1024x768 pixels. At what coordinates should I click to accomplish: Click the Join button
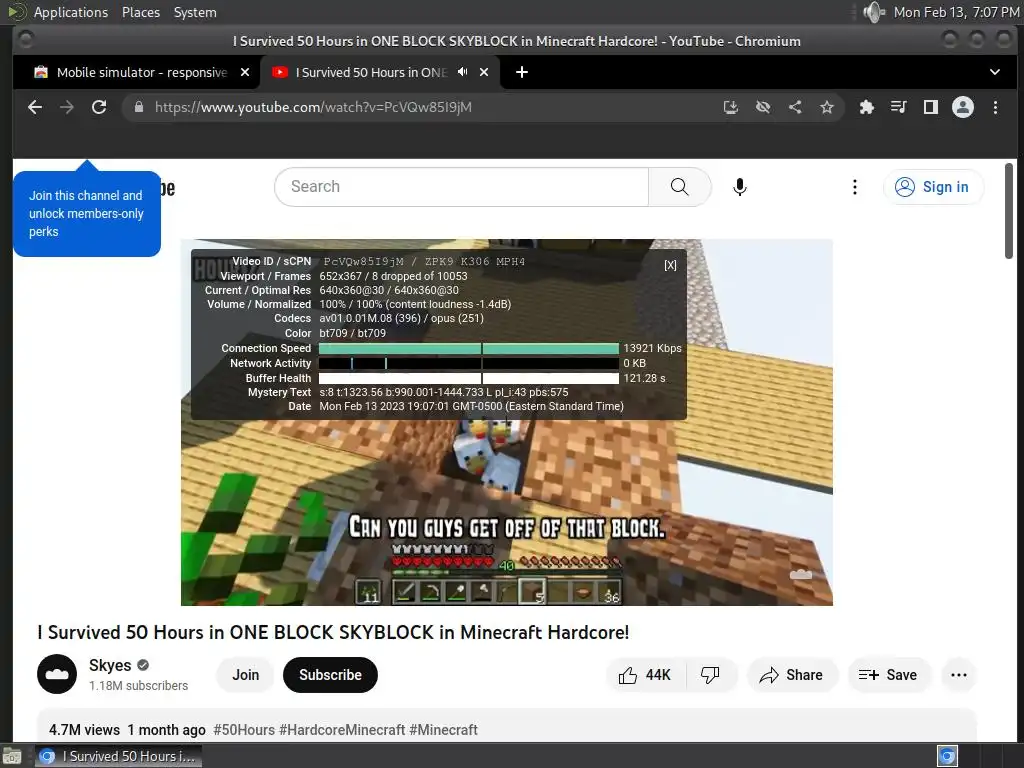[x=246, y=675]
